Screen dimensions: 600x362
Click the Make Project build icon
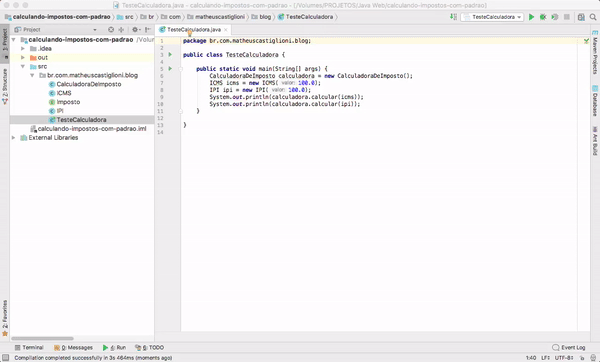coord(453,17)
